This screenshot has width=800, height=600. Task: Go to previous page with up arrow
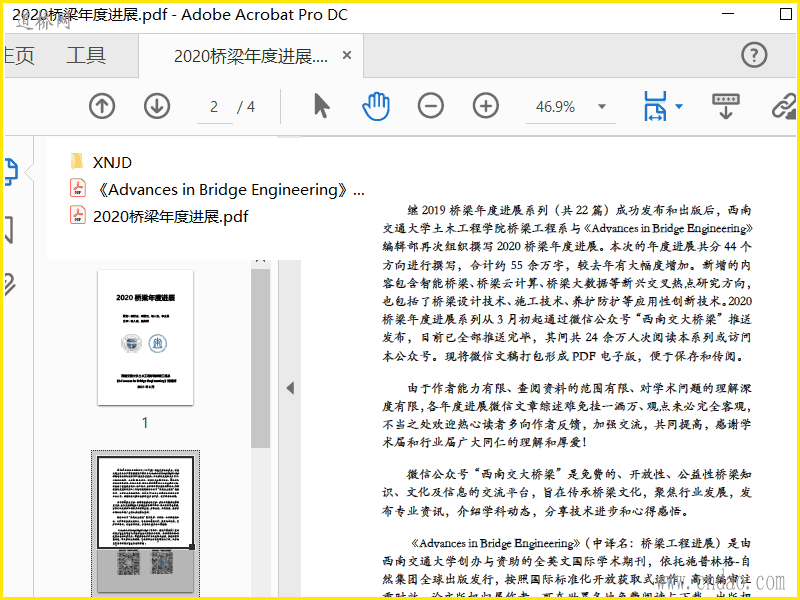pos(102,106)
